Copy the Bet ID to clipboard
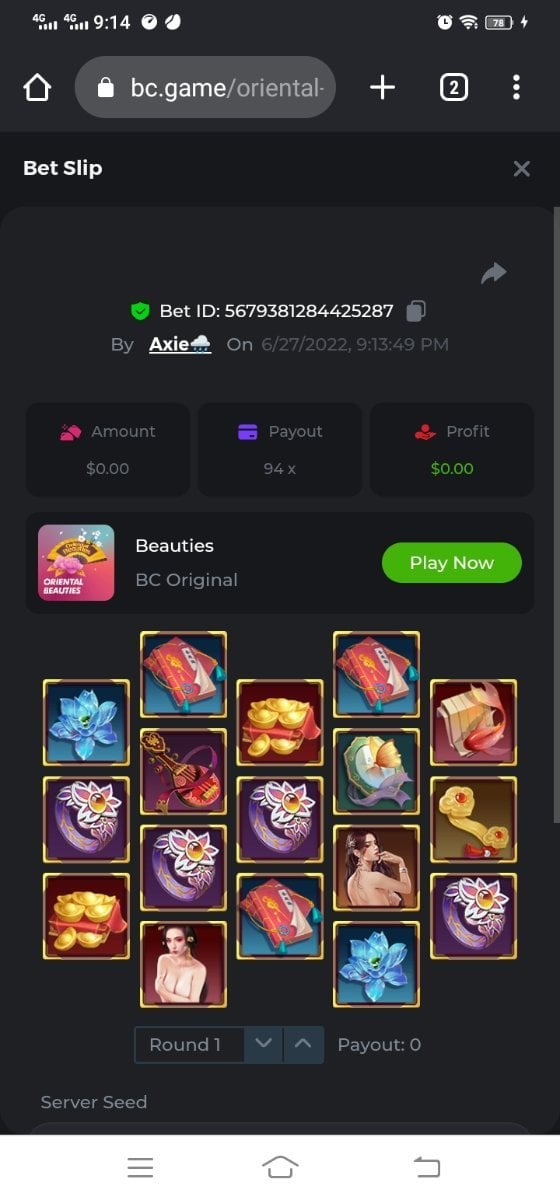The width and height of the screenshot is (560, 1200). point(416,311)
